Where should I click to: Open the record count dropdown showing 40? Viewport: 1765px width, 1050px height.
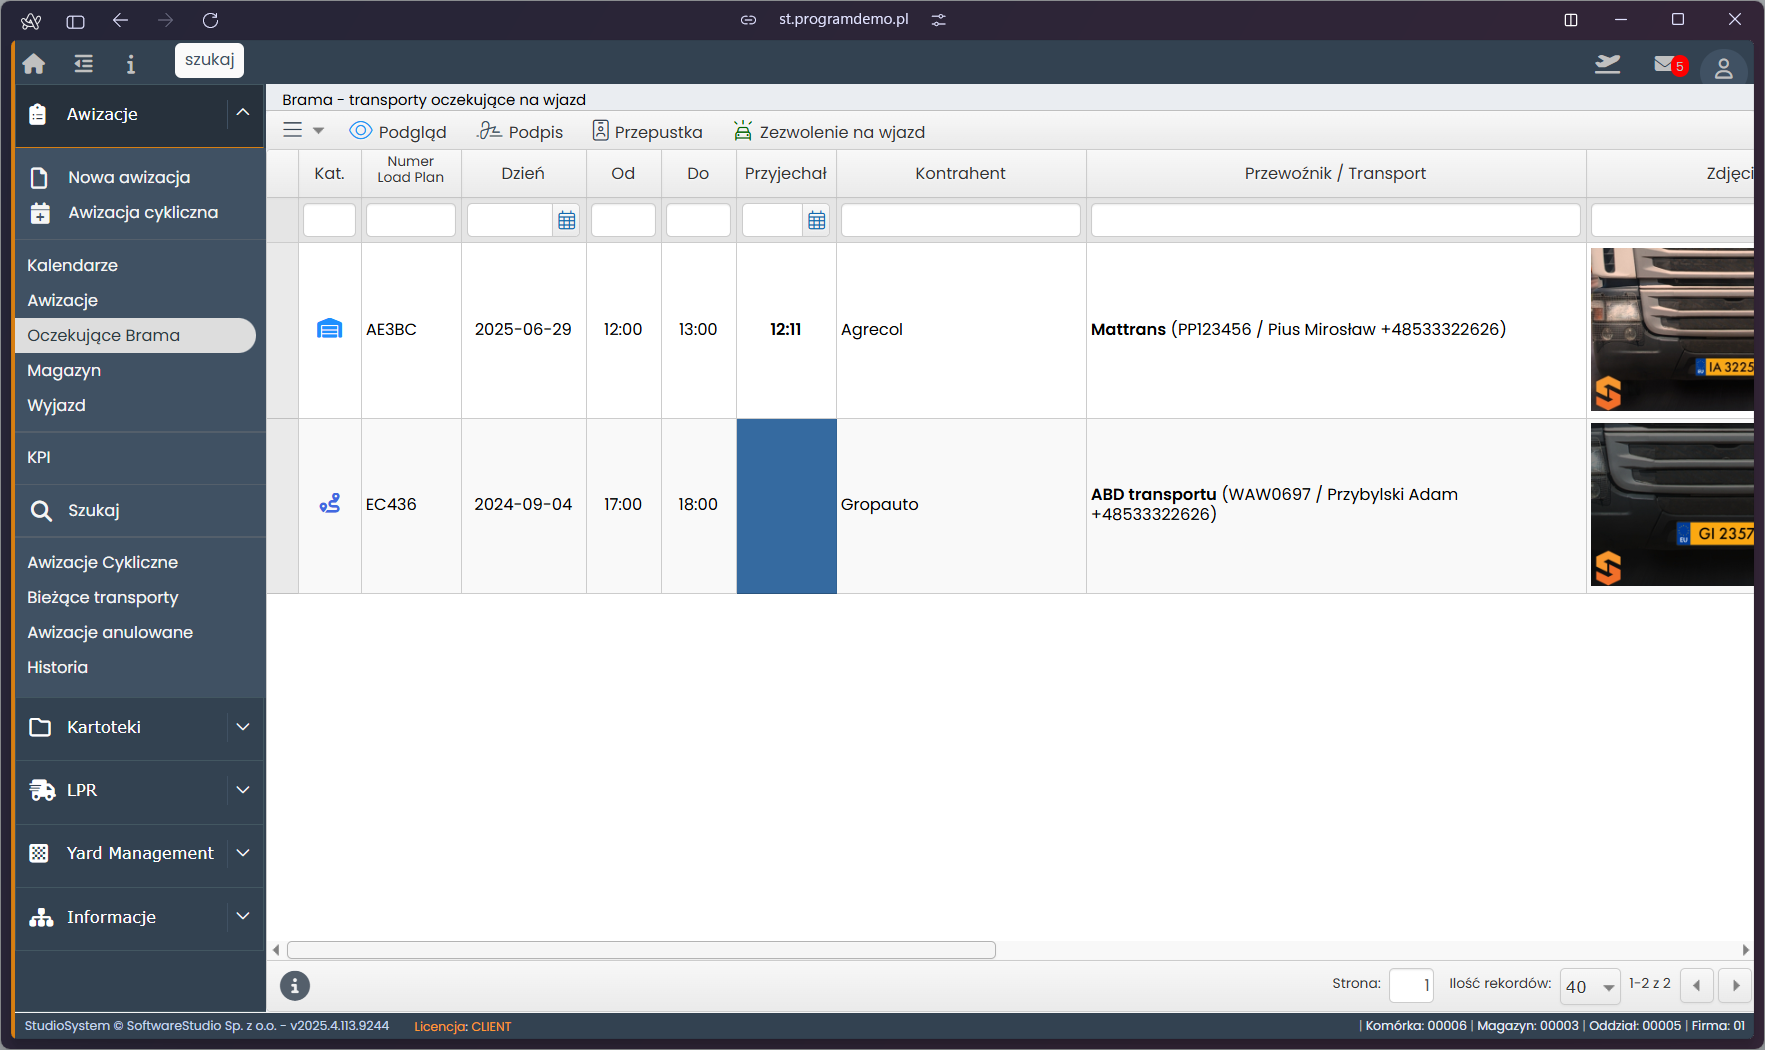pos(1589,986)
